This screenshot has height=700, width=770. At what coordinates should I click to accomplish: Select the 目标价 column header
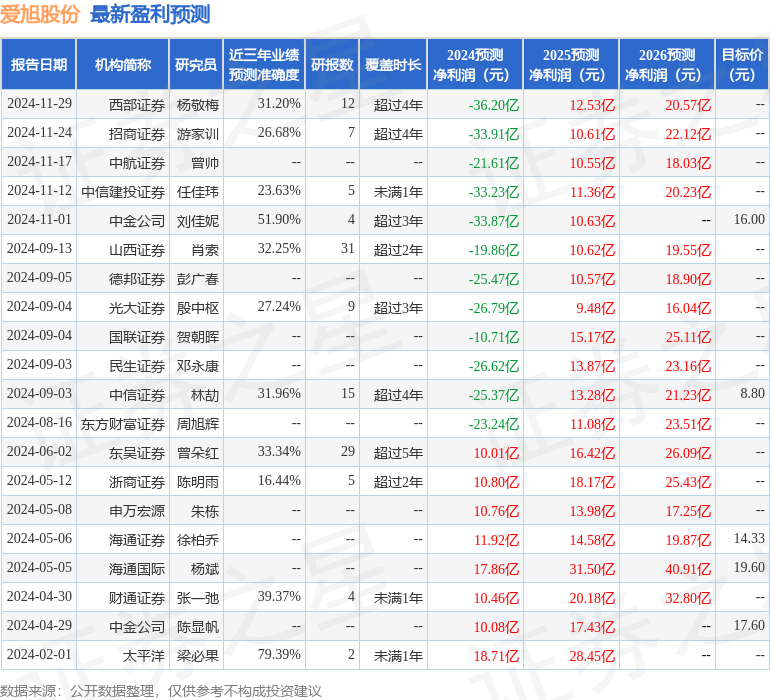click(742, 65)
